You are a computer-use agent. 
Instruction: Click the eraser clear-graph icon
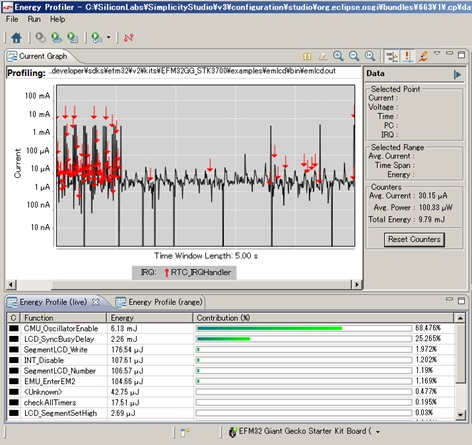tap(322, 56)
